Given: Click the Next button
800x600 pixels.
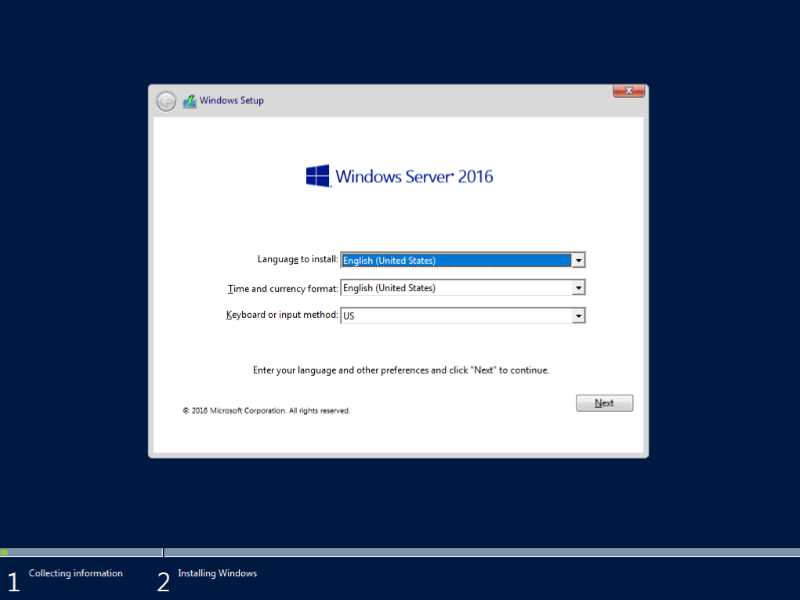Looking at the screenshot, I should pyautogui.click(x=605, y=403).
